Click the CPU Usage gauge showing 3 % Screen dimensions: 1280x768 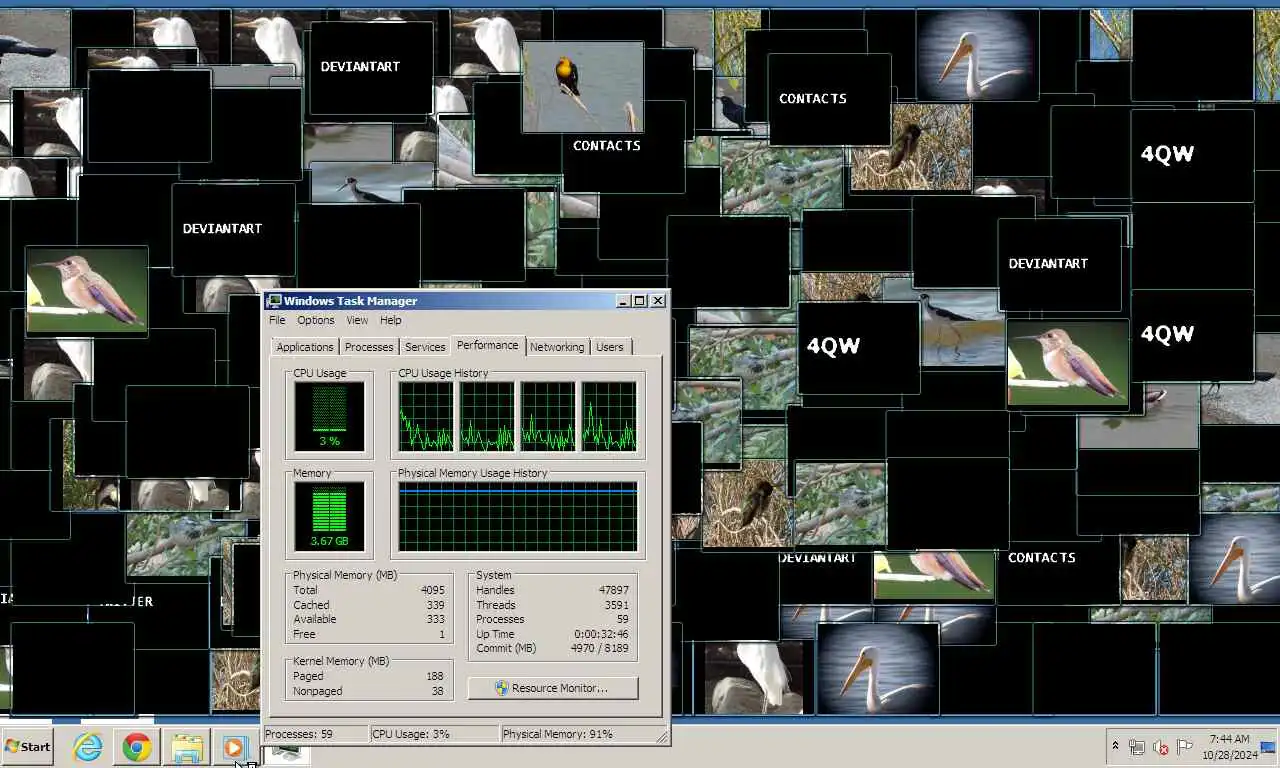point(329,417)
